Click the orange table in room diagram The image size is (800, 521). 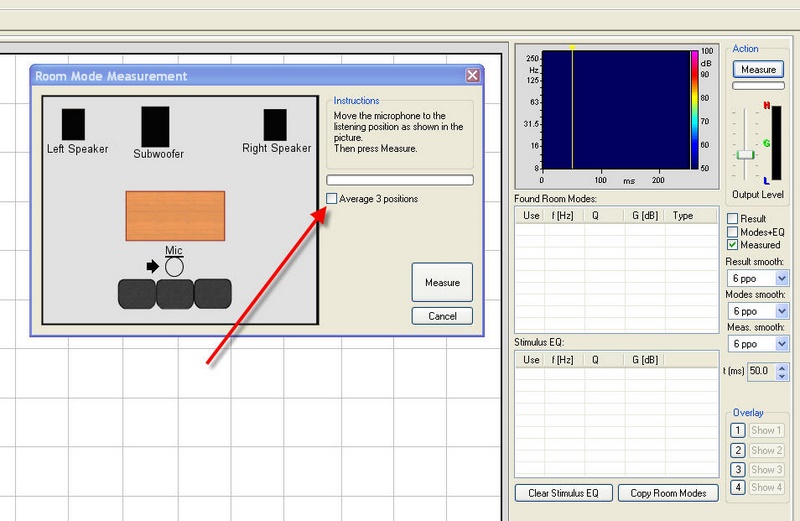(175, 216)
